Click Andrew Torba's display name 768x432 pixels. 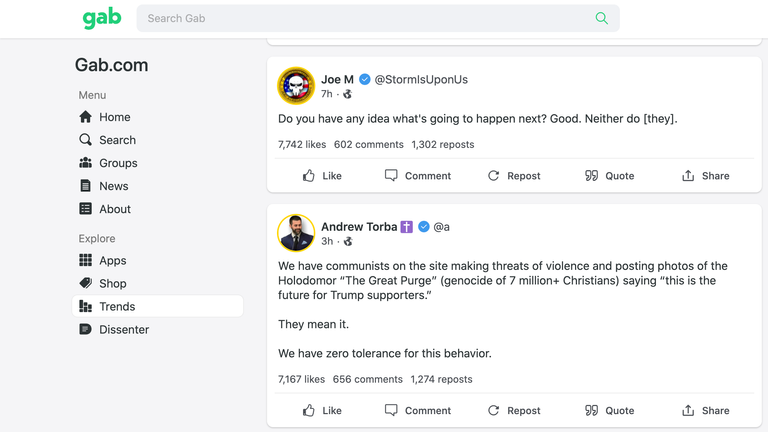click(x=359, y=227)
